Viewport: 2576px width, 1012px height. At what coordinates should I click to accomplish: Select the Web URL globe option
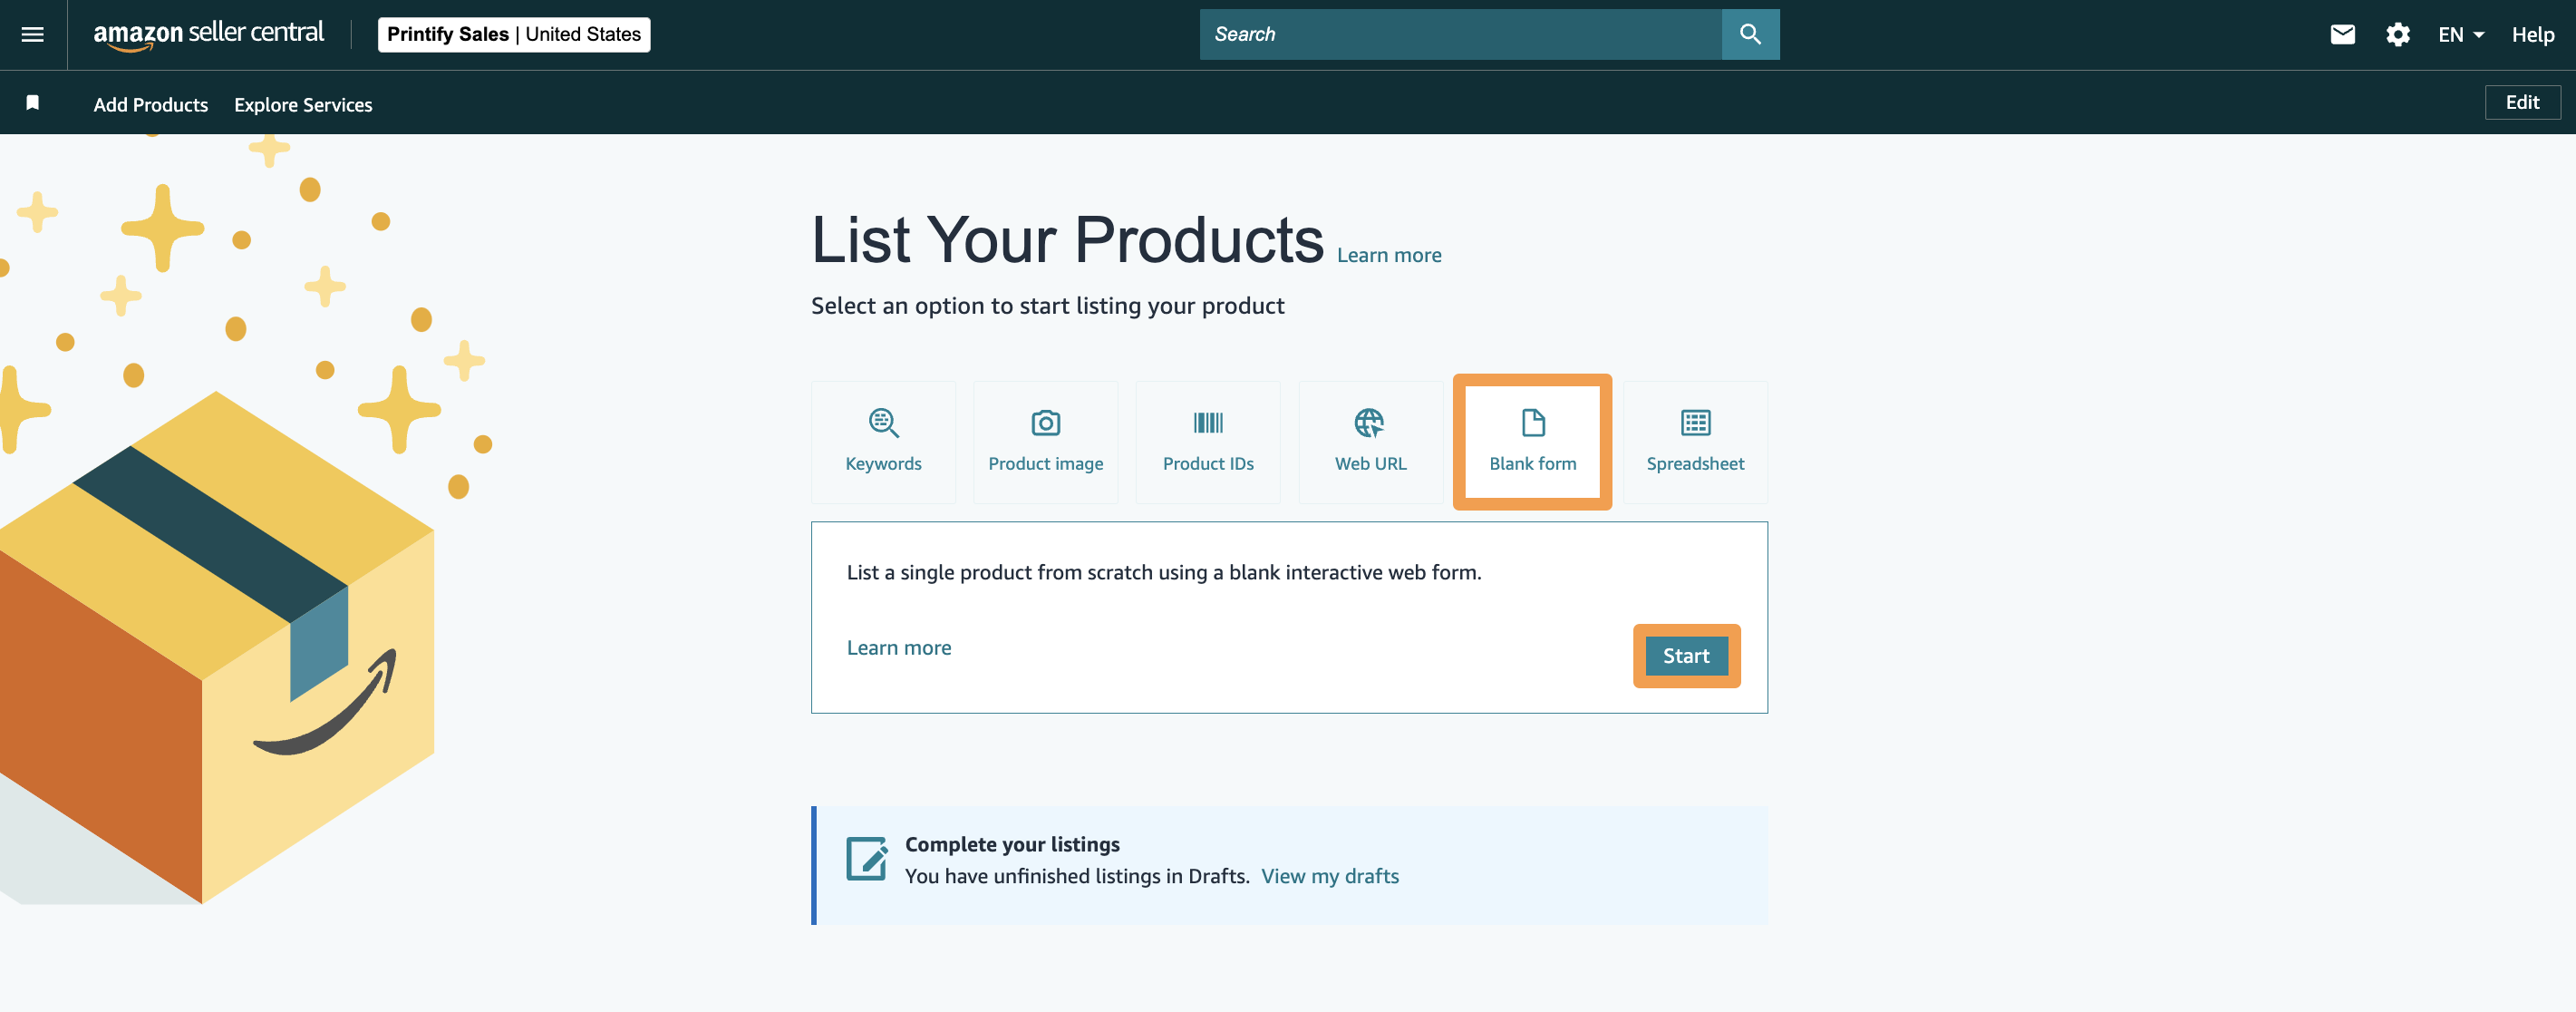click(1370, 442)
